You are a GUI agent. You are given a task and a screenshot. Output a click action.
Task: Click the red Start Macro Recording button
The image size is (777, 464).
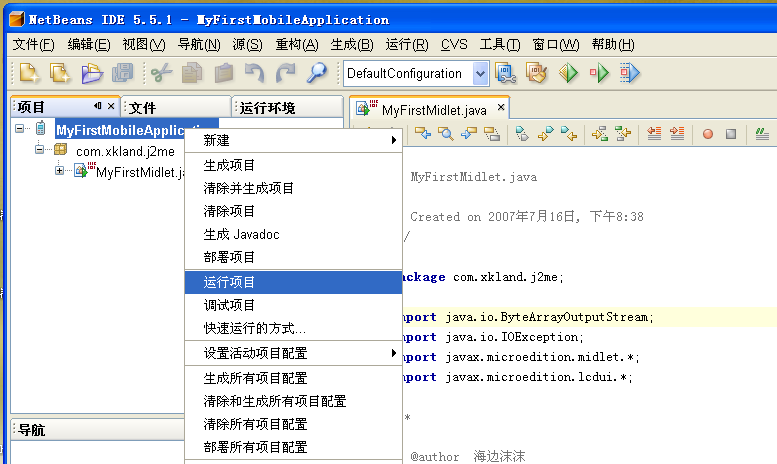[x=708, y=134]
